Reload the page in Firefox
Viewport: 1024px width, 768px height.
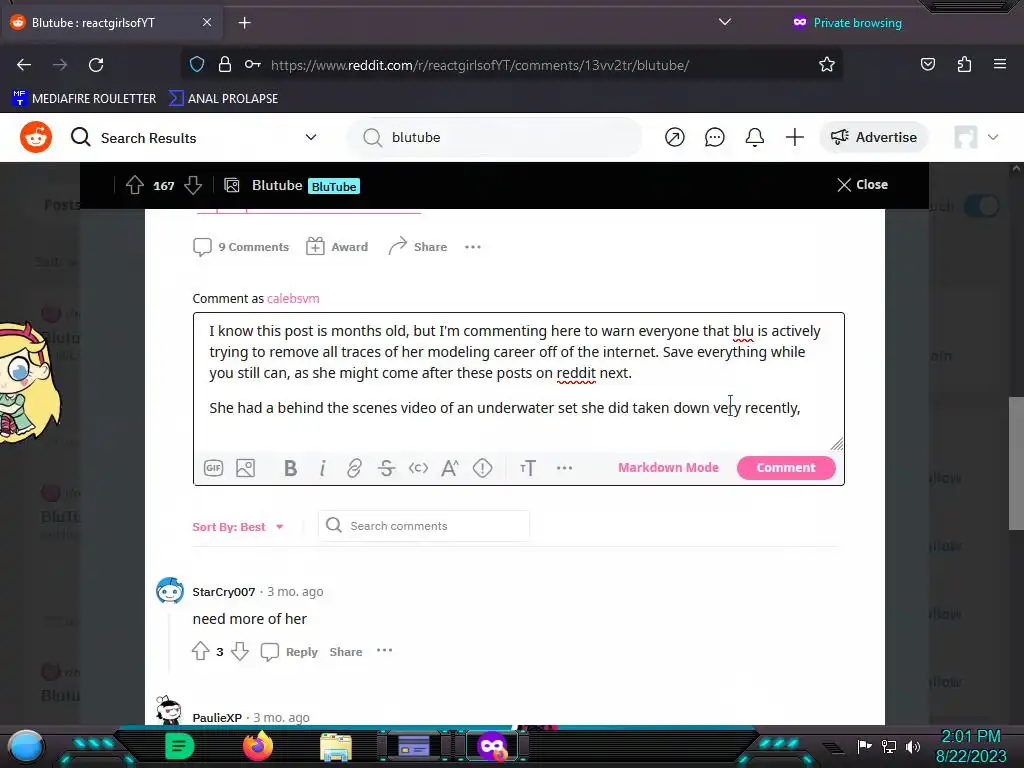[x=96, y=65]
